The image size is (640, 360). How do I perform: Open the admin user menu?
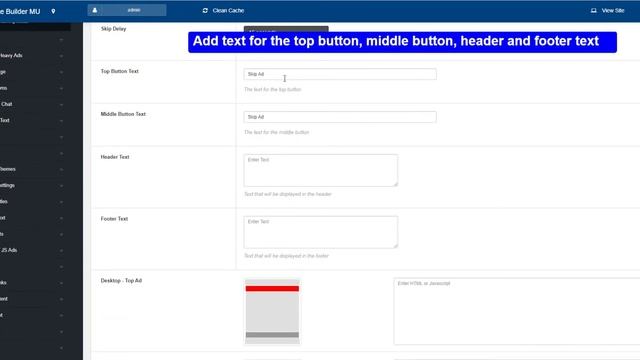click(127, 10)
